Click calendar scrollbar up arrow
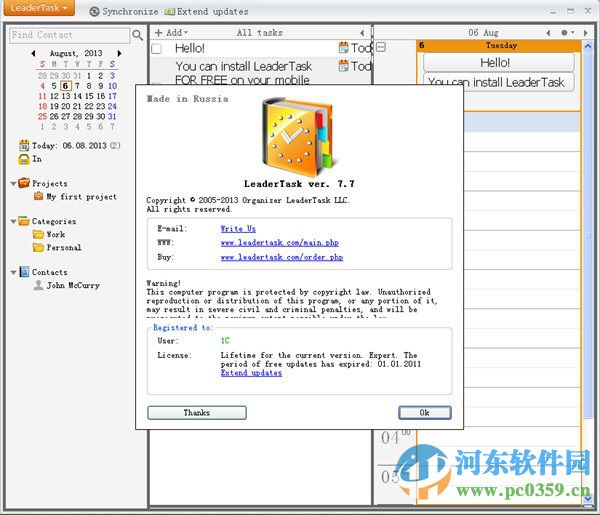The width and height of the screenshot is (600, 515). click(588, 46)
